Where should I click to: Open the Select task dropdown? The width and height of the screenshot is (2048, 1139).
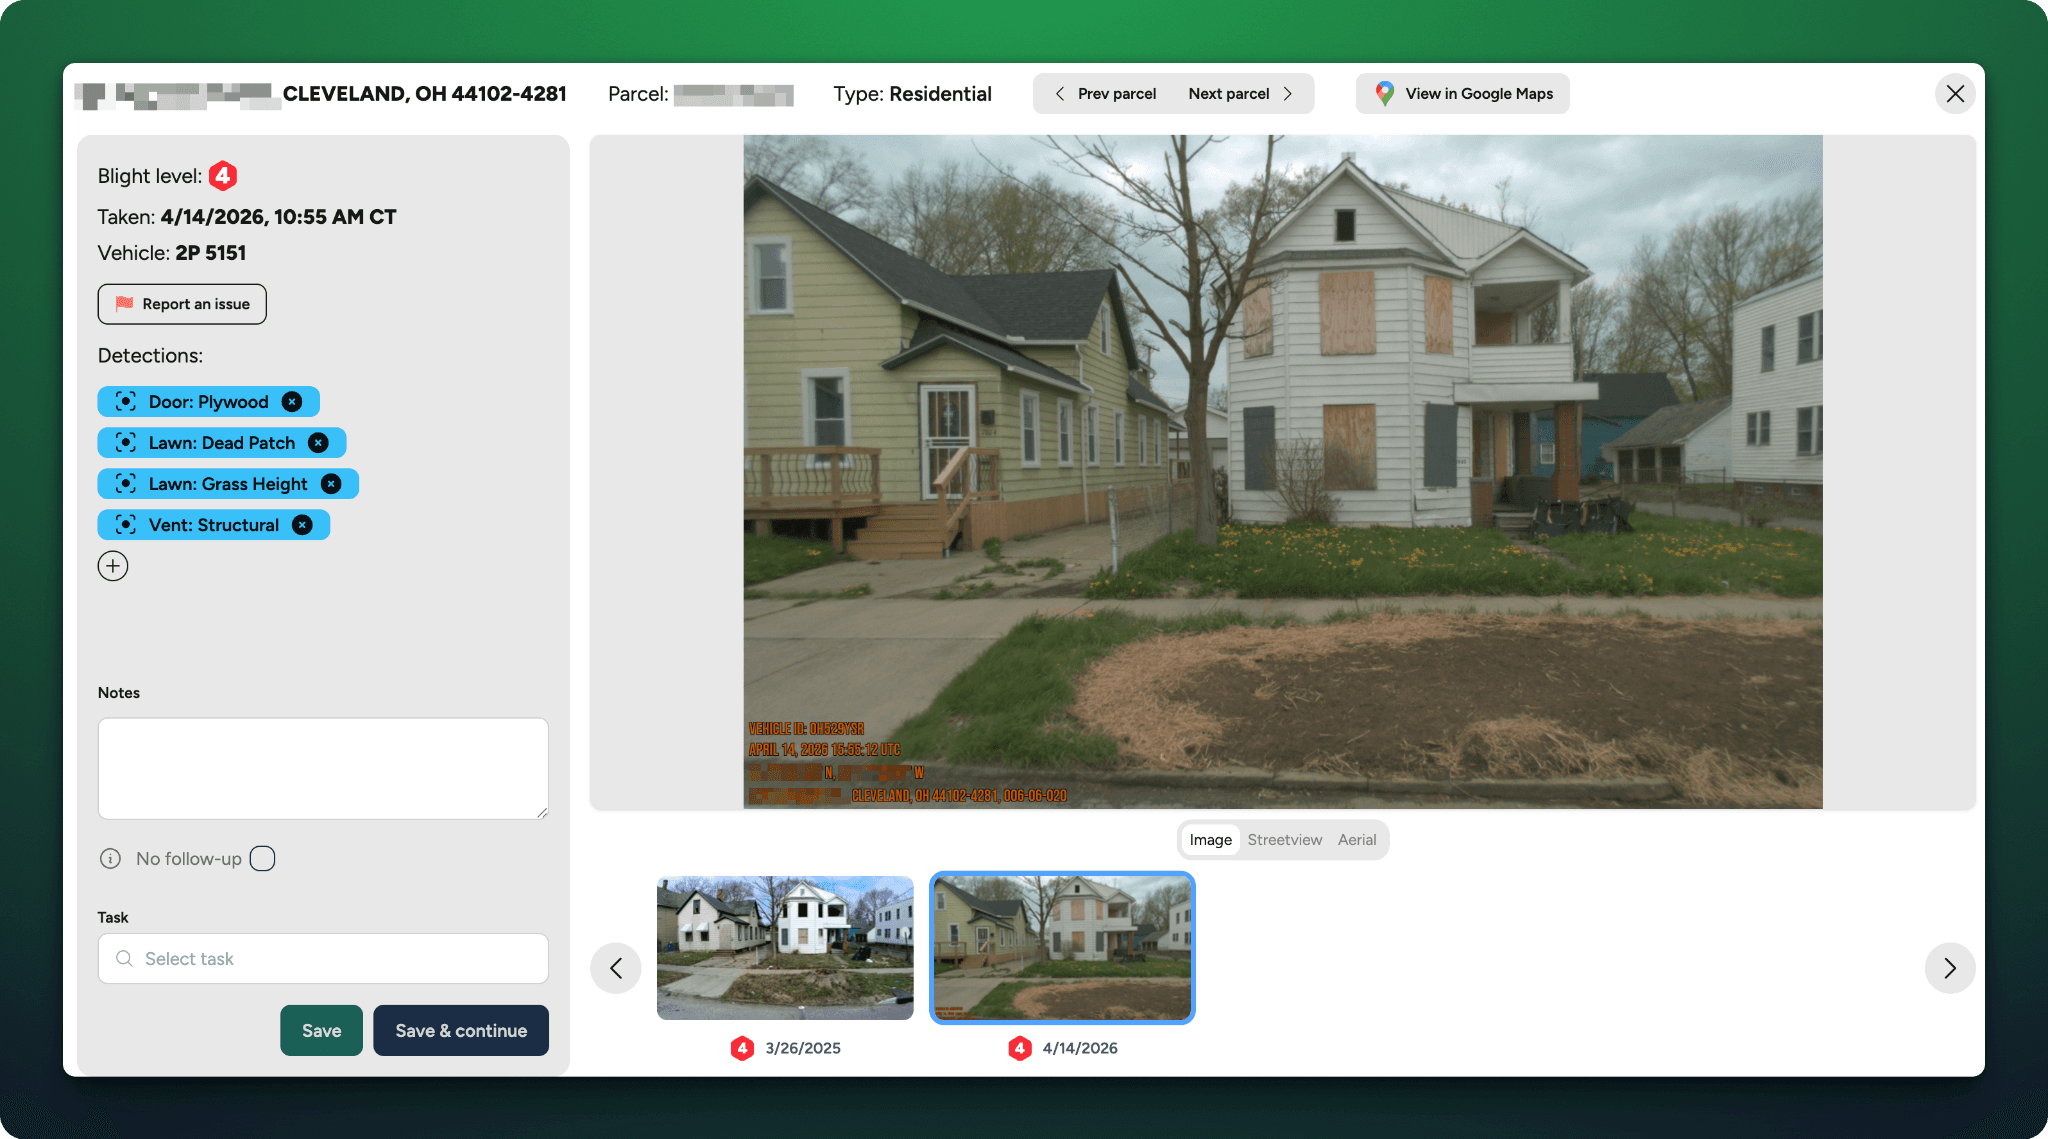323,959
